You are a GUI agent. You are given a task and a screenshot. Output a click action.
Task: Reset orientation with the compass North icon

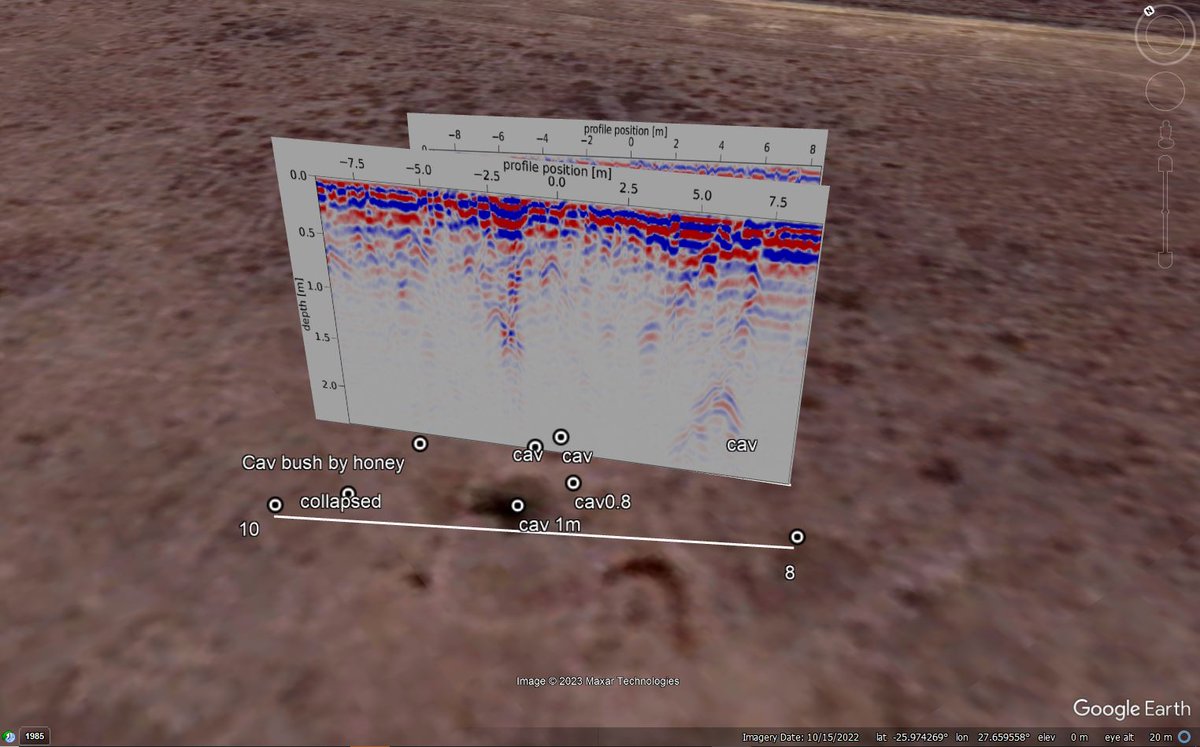(1147, 11)
